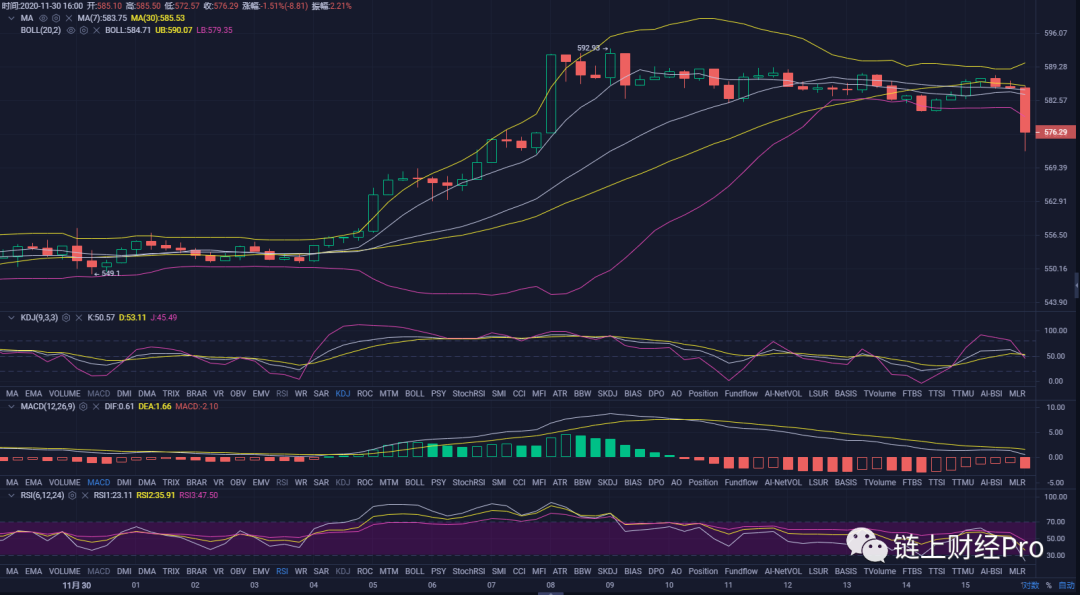Image resolution: width=1080 pixels, height=595 pixels.
Task: Collapse the MA indicator list chevron
Action: pos(9,18)
